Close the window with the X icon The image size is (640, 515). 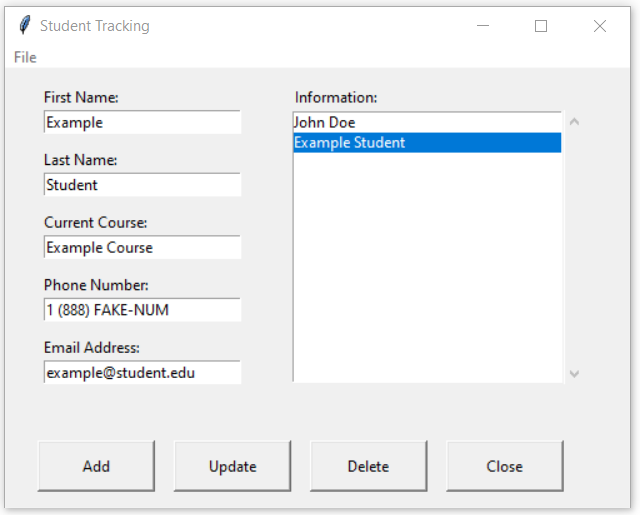coord(600,26)
